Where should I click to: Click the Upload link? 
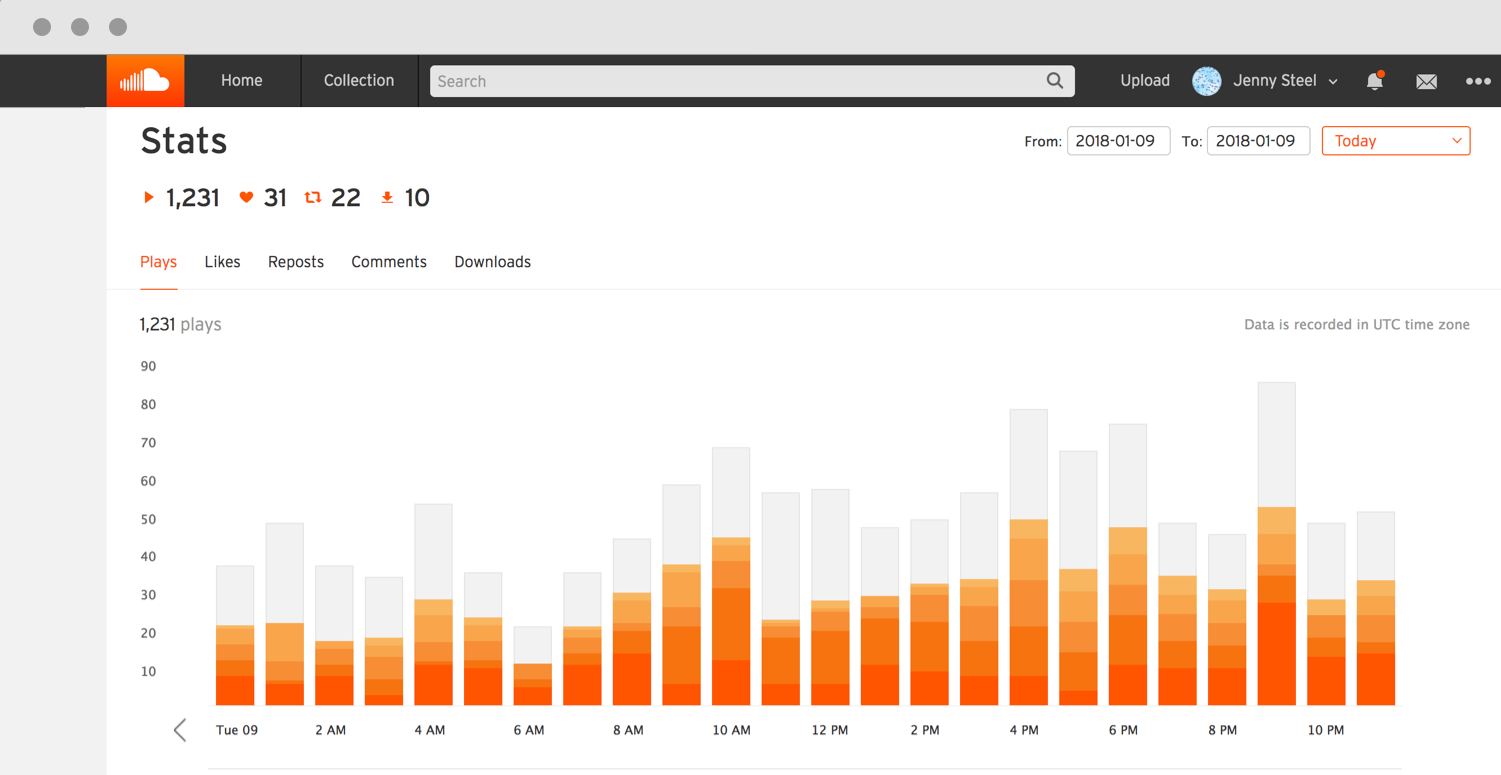click(x=1145, y=81)
